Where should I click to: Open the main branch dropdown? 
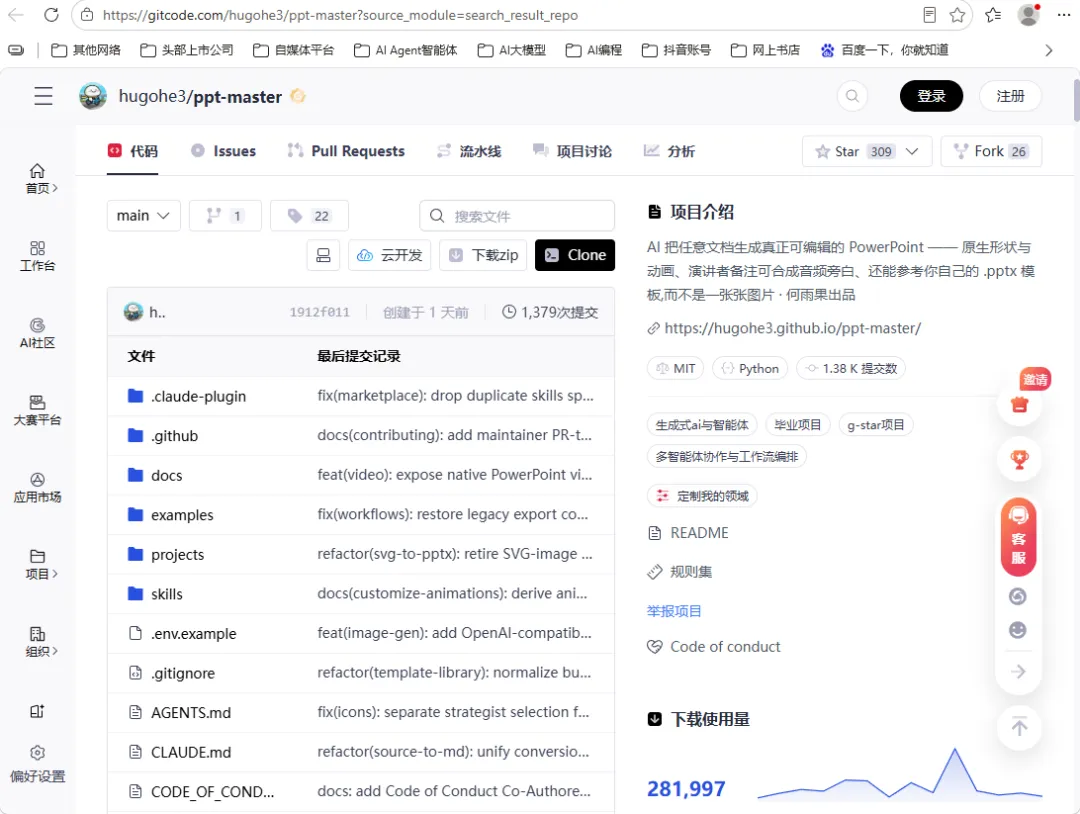(x=143, y=216)
